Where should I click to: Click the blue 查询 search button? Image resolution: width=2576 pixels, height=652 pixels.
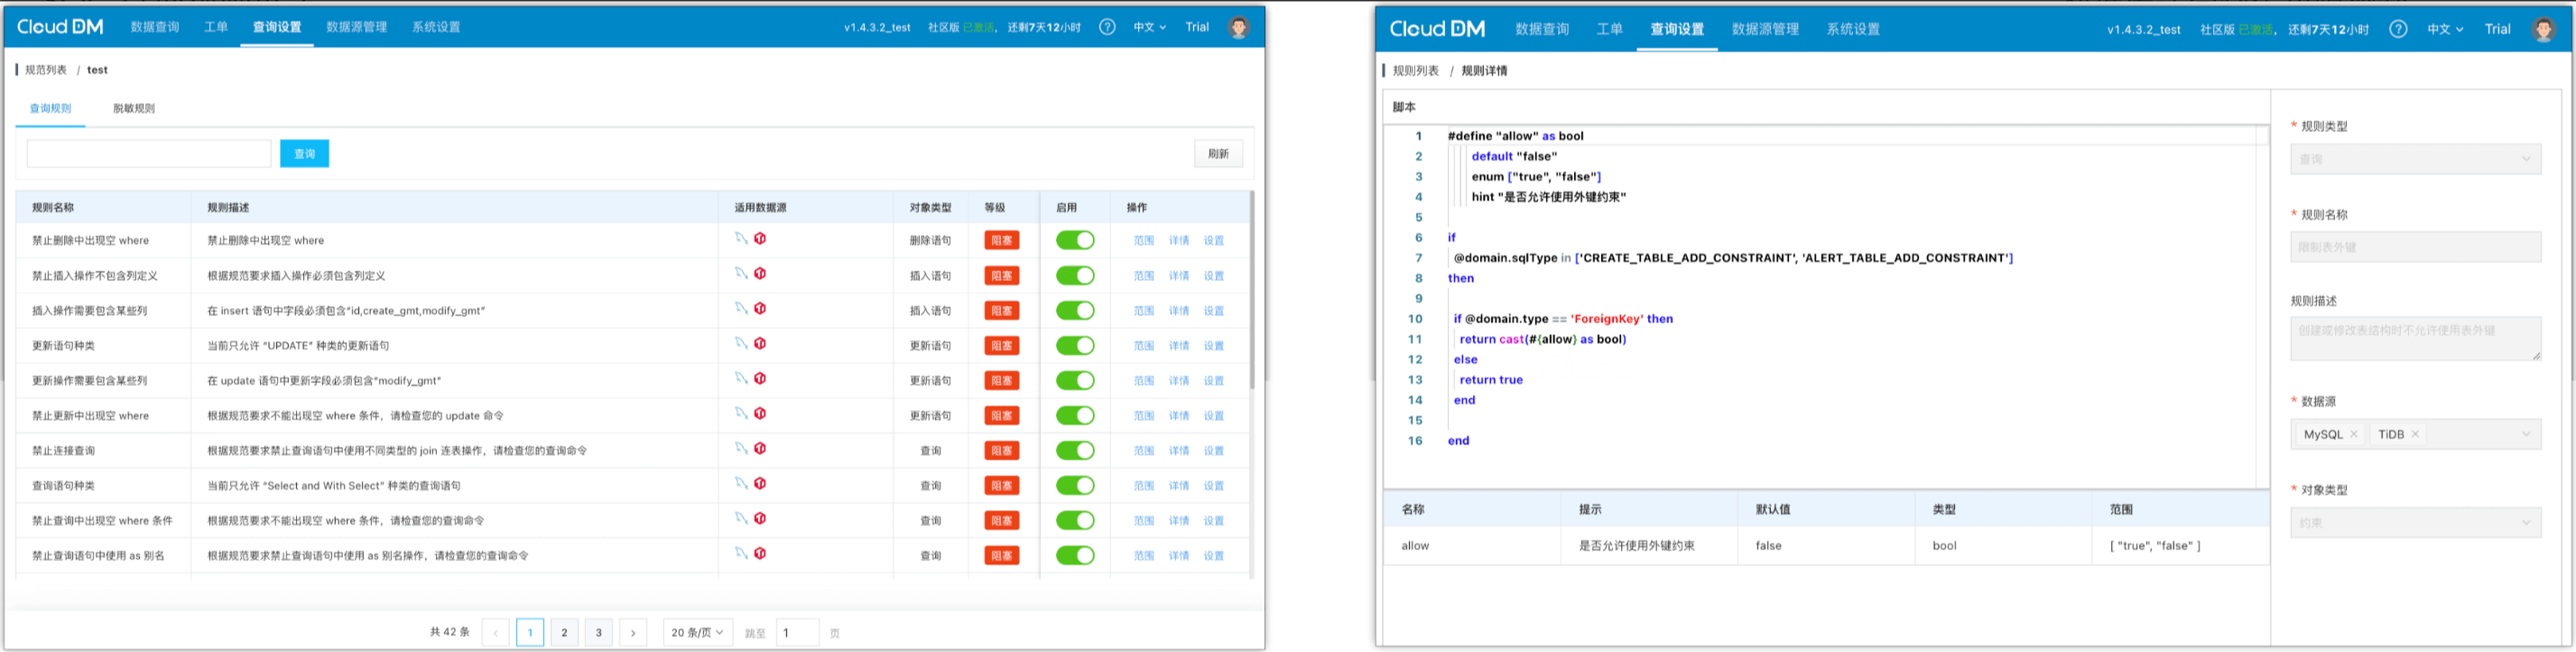(304, 153)
